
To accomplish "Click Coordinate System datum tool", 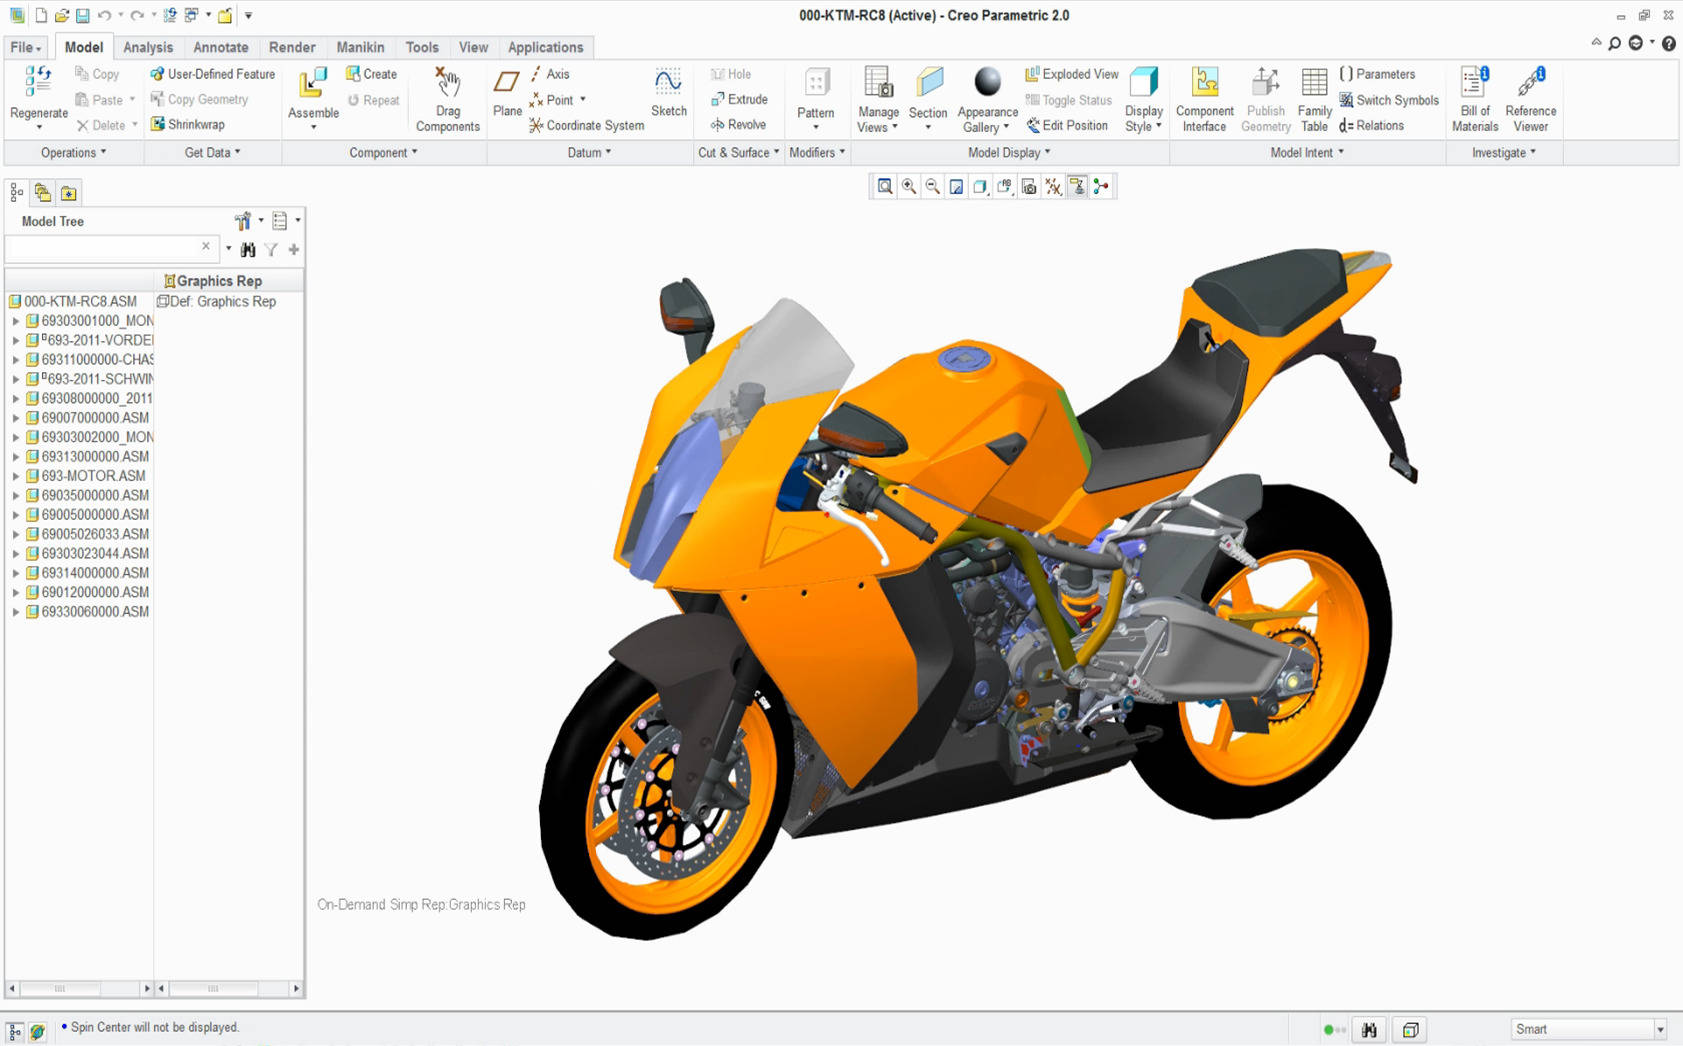I will pos(587,126).
